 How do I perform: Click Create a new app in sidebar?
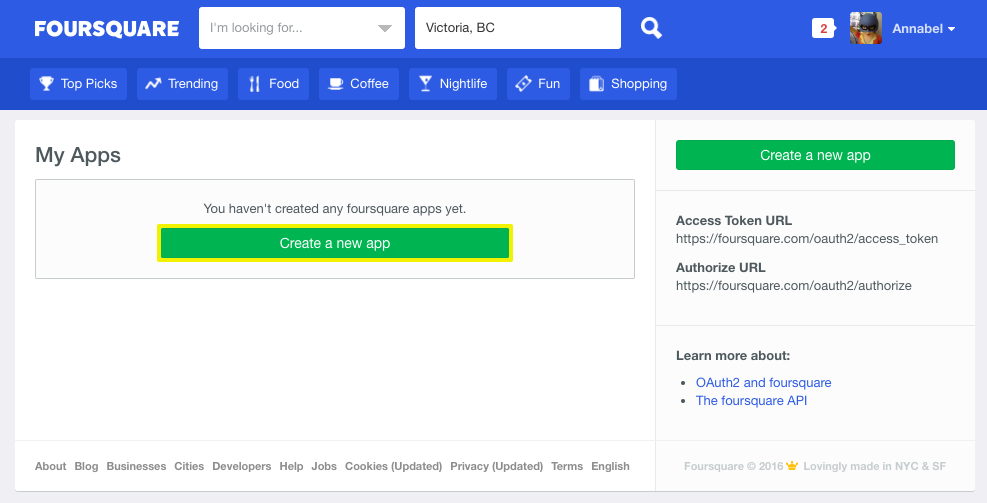815,155
